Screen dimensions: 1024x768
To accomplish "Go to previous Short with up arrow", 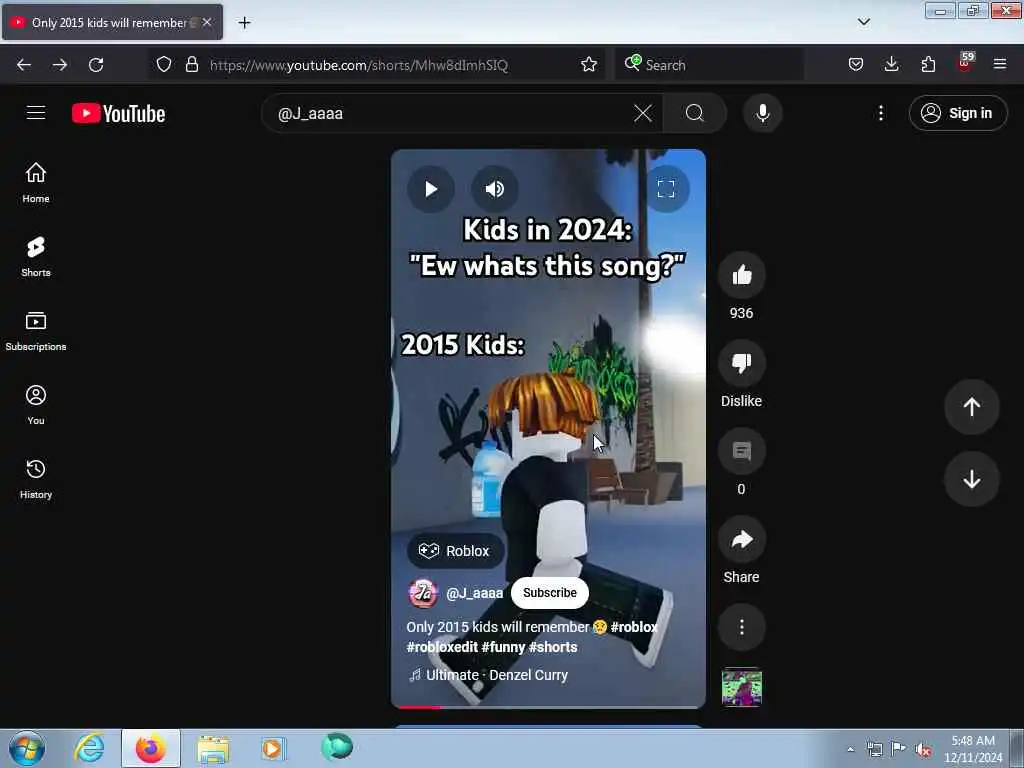I will [x=971, y=407].
